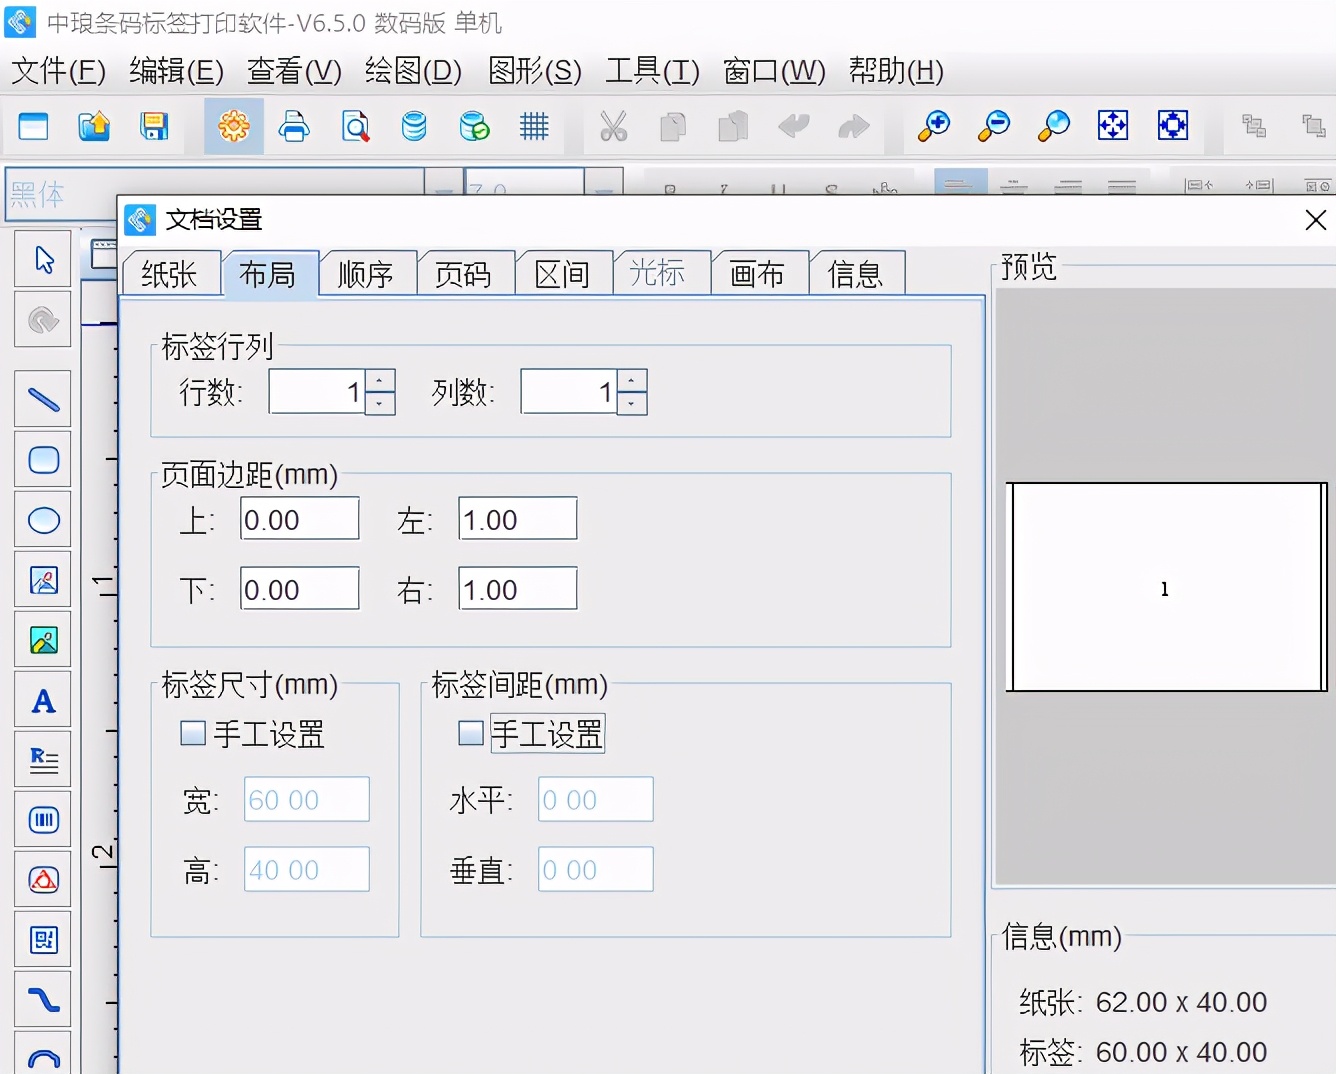Select the barcode drawing tool
Viewport: 1336px width, 1074px height.
(43, 820)
